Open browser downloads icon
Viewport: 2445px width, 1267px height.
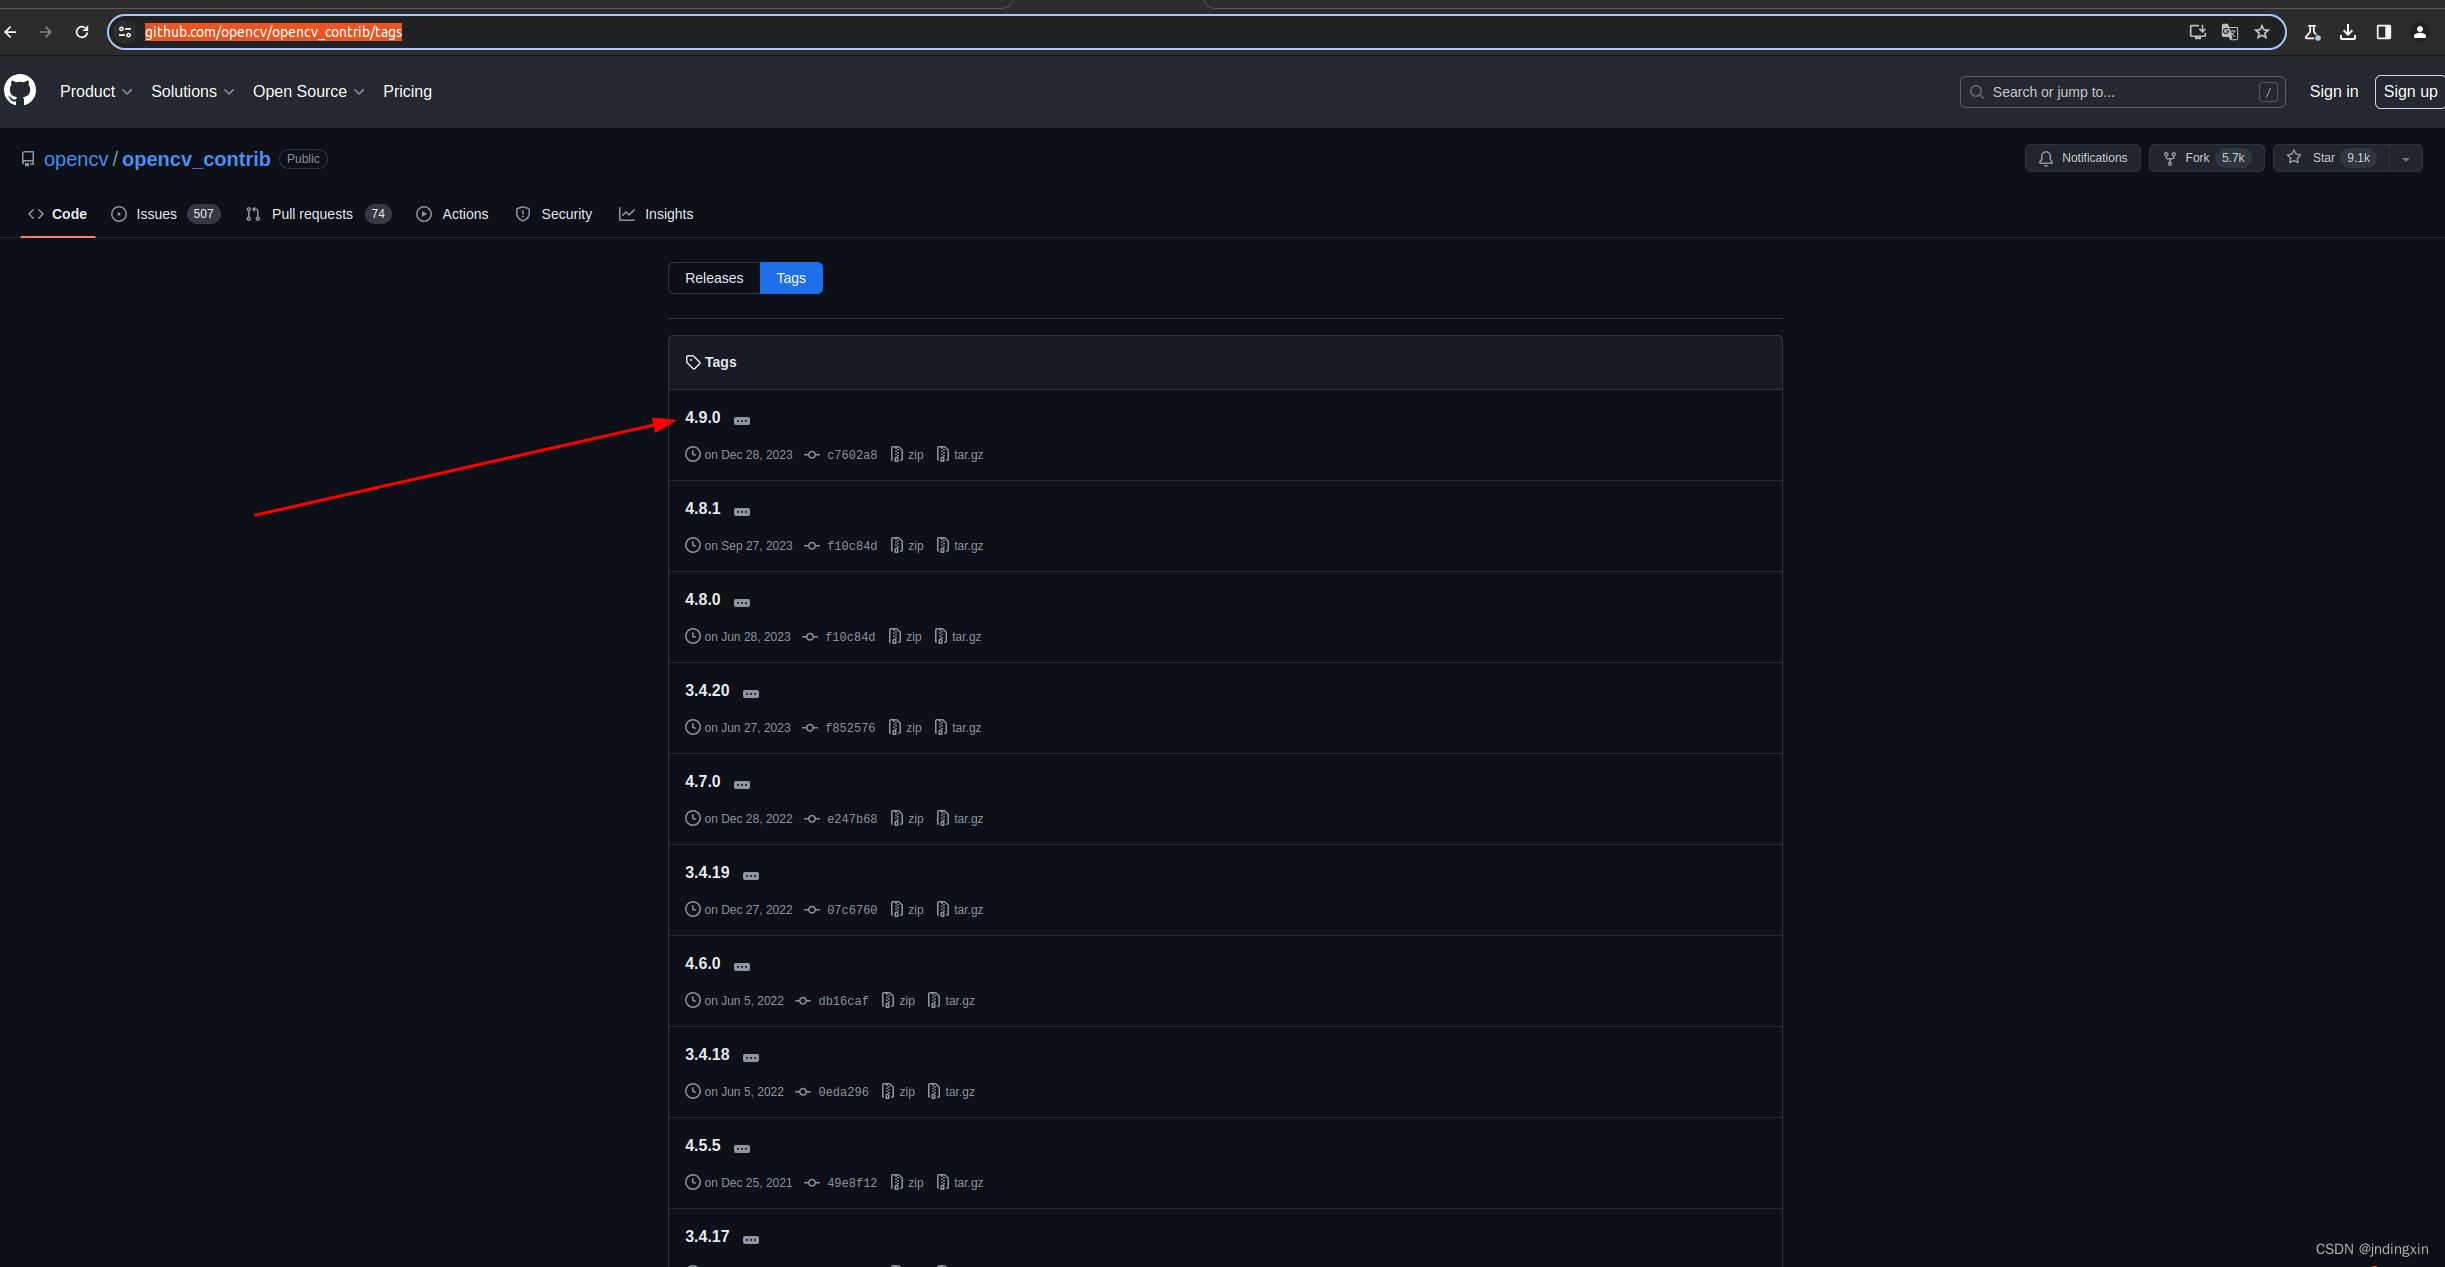2348,32
